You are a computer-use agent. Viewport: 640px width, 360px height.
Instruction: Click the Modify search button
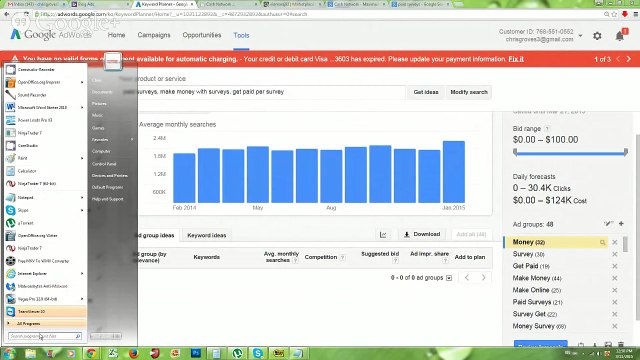click(469, 92)
